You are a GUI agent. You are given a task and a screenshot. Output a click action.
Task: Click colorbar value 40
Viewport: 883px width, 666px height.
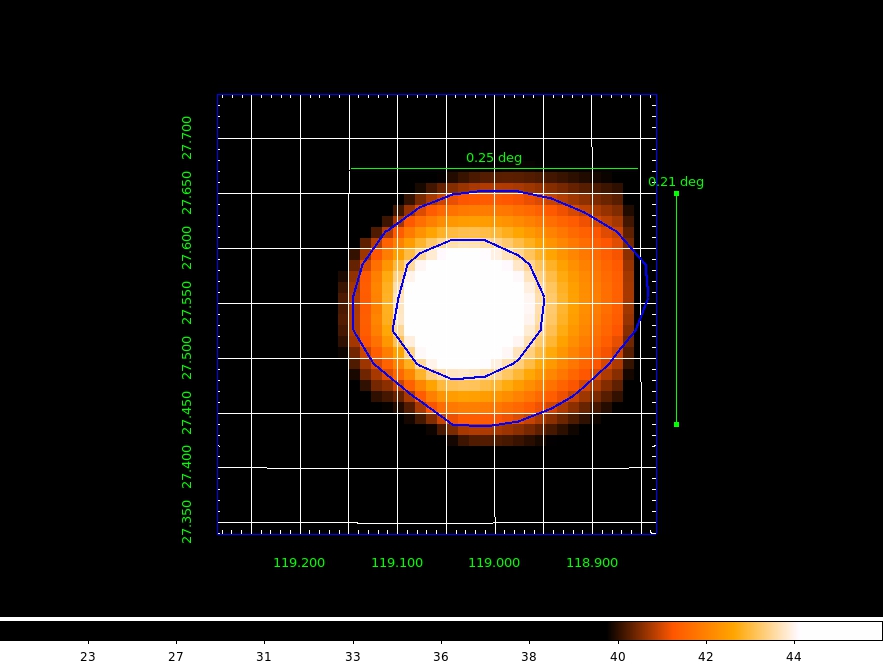[618, 657]
